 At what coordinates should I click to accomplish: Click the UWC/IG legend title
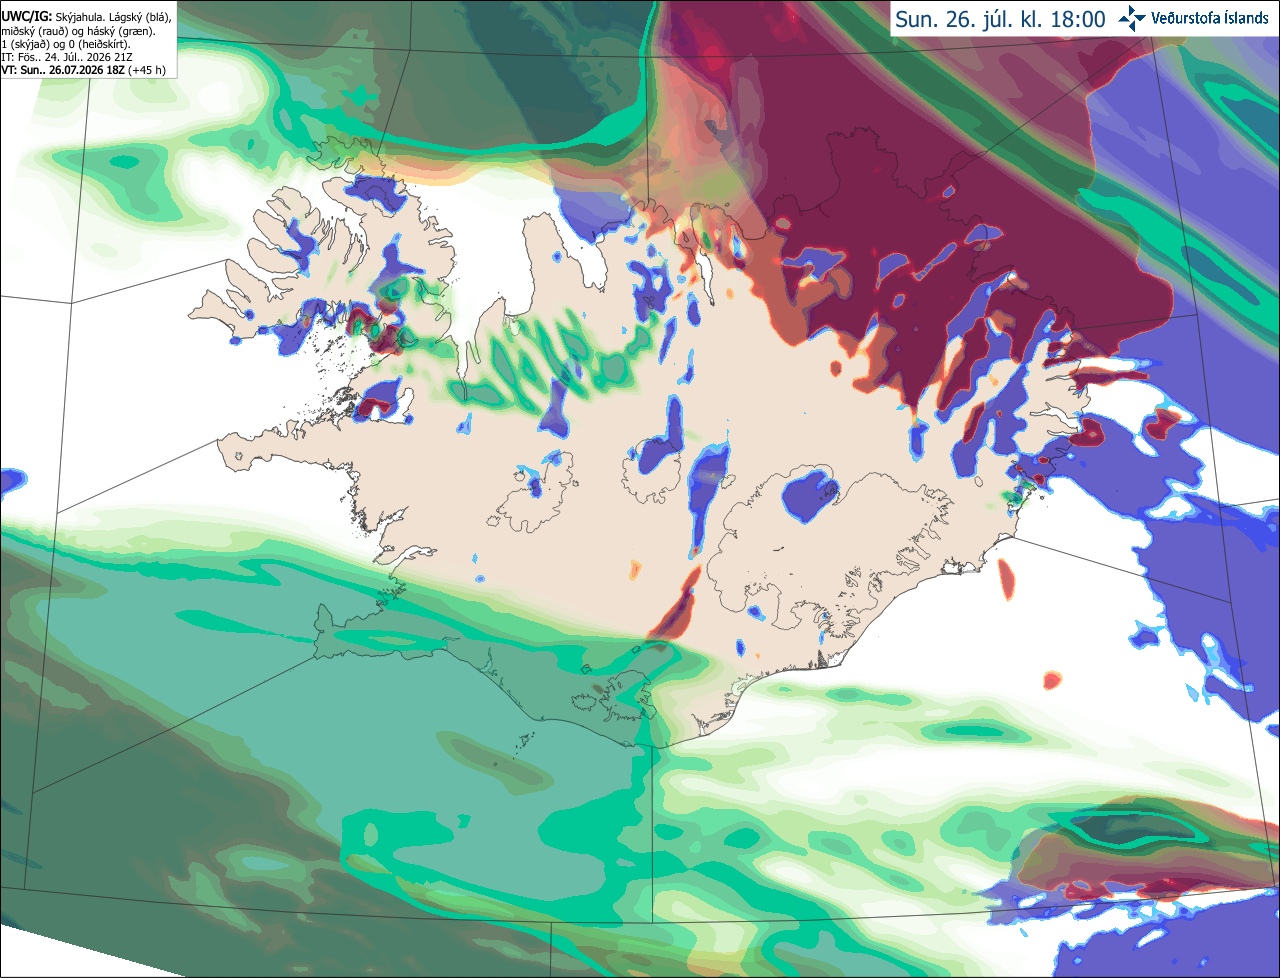tap(26, 17)
